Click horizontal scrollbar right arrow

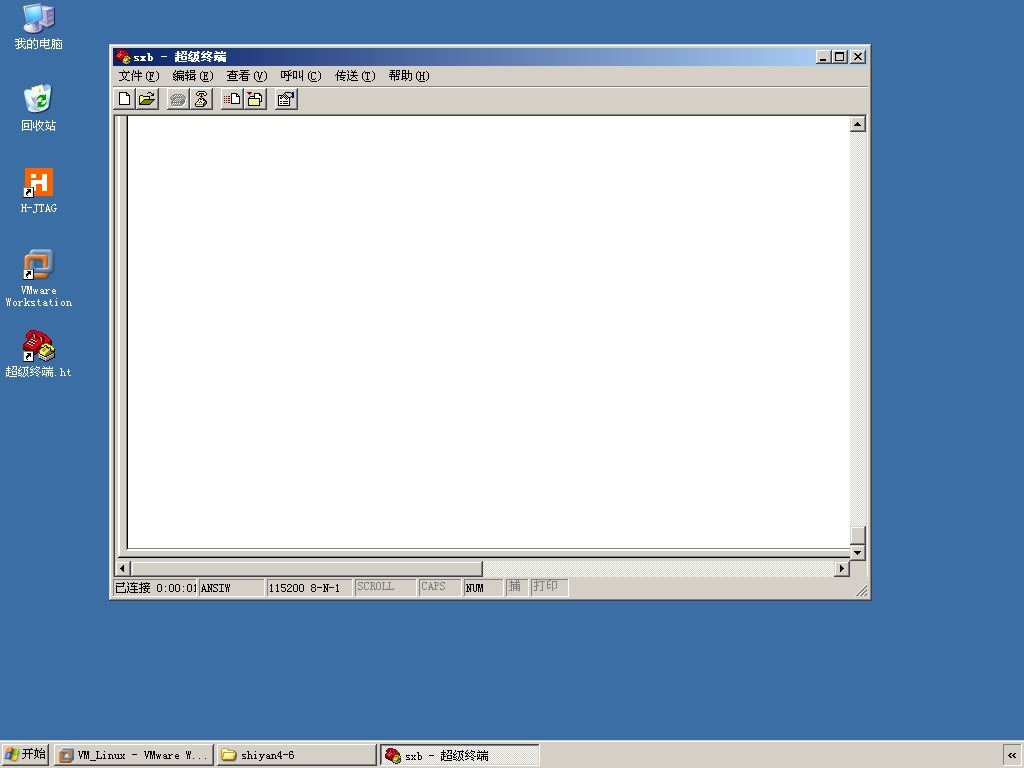coord(842,568)
